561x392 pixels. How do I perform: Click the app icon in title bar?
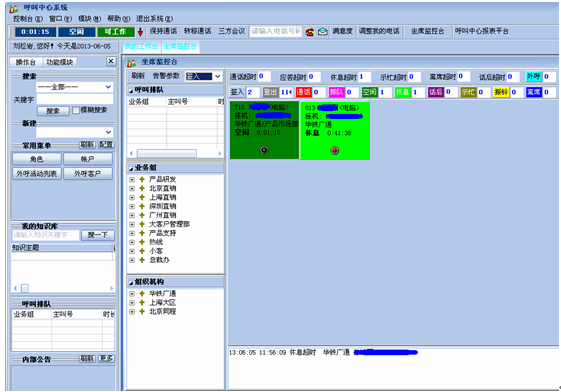tap(14, 8)
